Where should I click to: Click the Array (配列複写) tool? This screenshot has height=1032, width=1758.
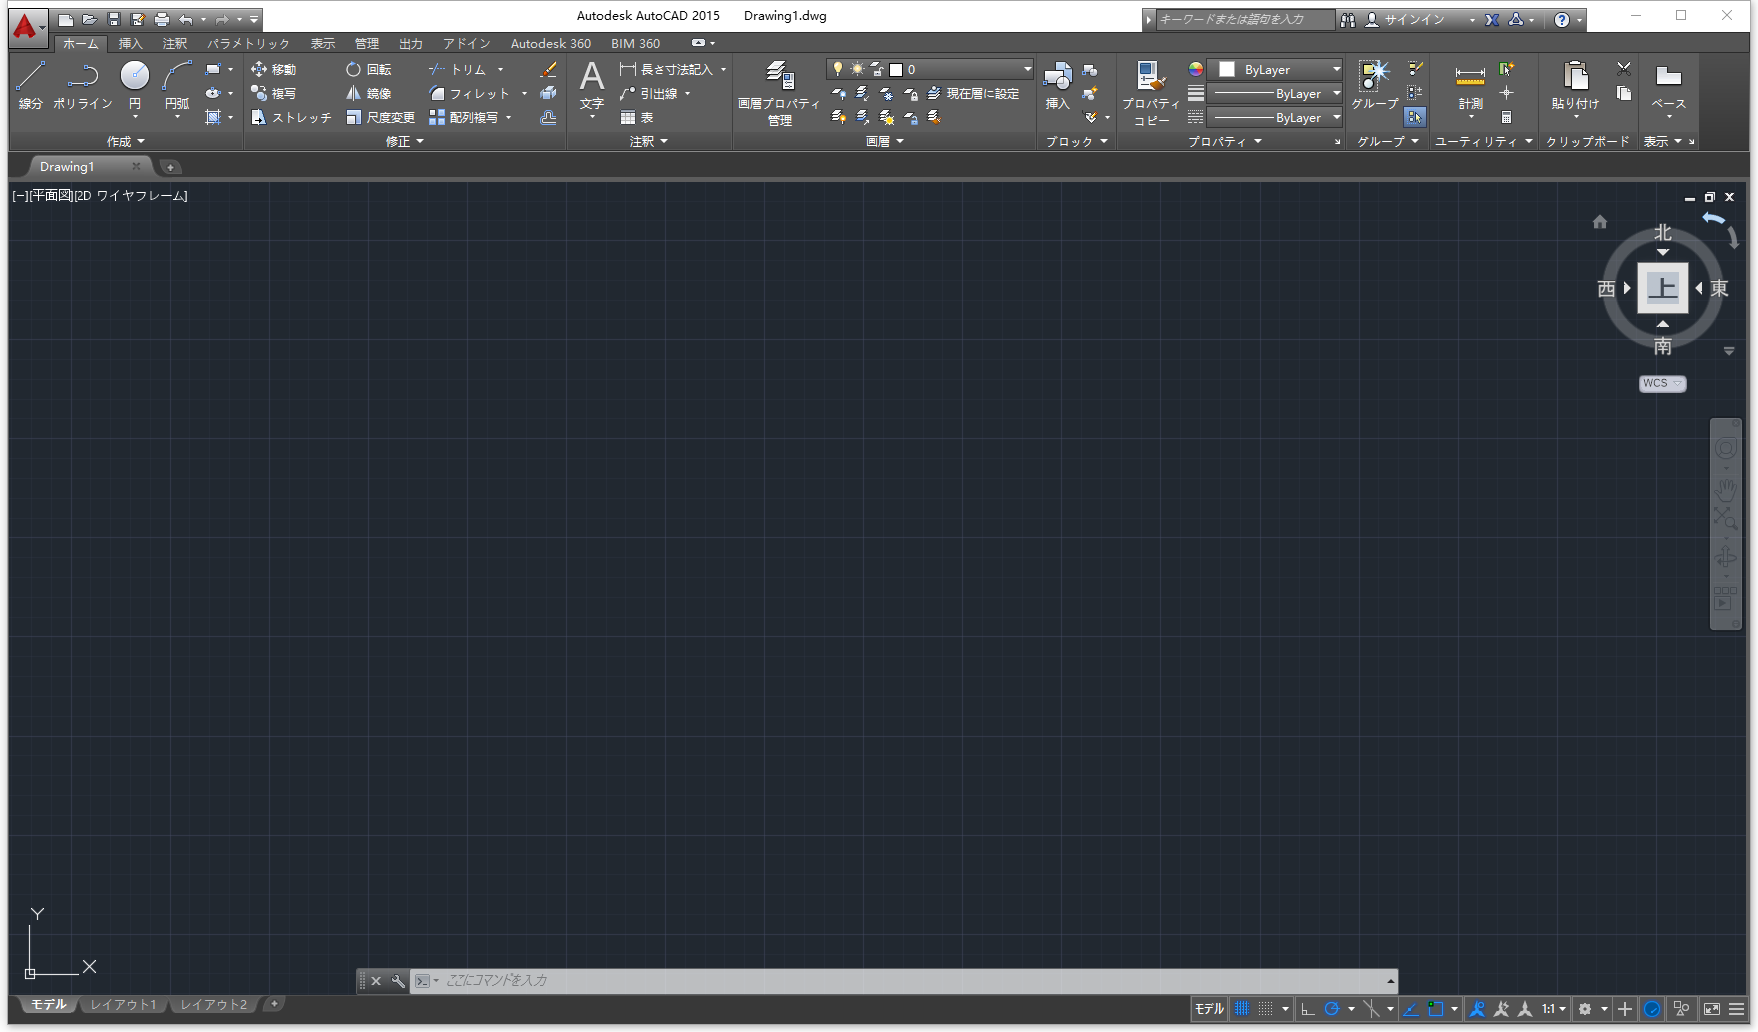pos(463,117)
